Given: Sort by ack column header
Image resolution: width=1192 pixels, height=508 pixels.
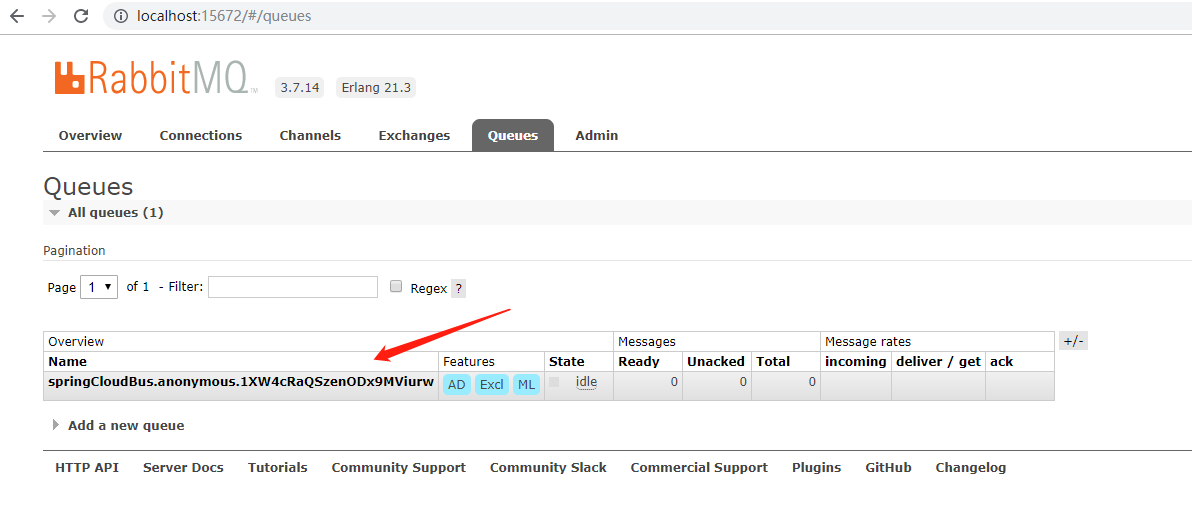Looking at the screenshot, I should 1002,361.
